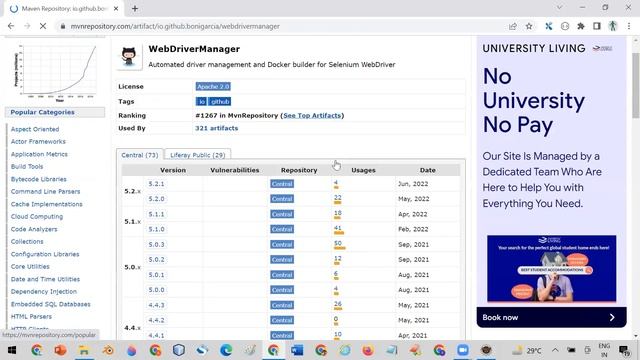This screenshot has width=640, height=360.
Task: Open the Dependency Injection category
Action: coord(44,291)
